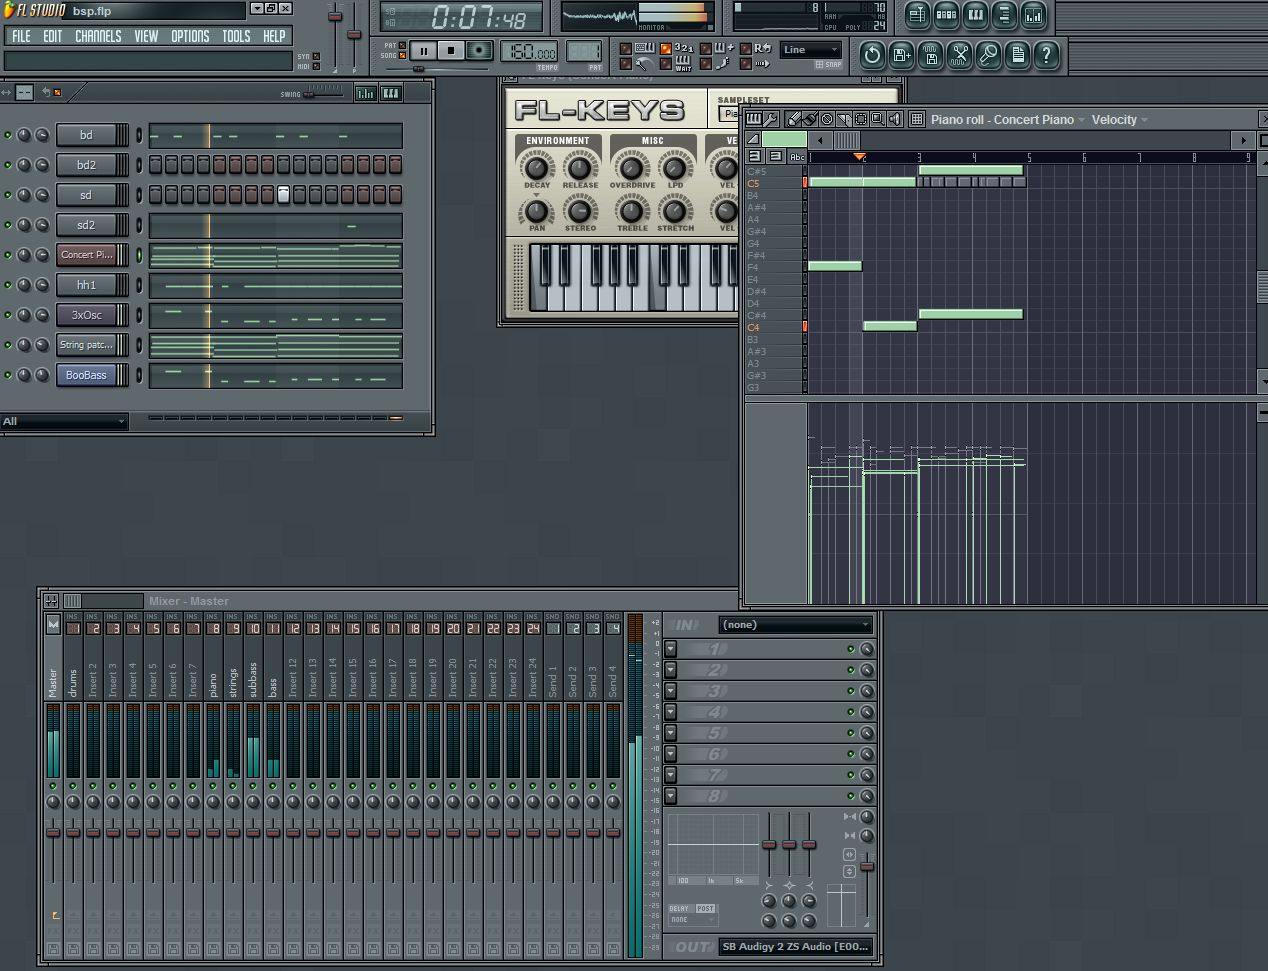
Task: Open the Velocity event property dropdown
Action: [1120, 119]
